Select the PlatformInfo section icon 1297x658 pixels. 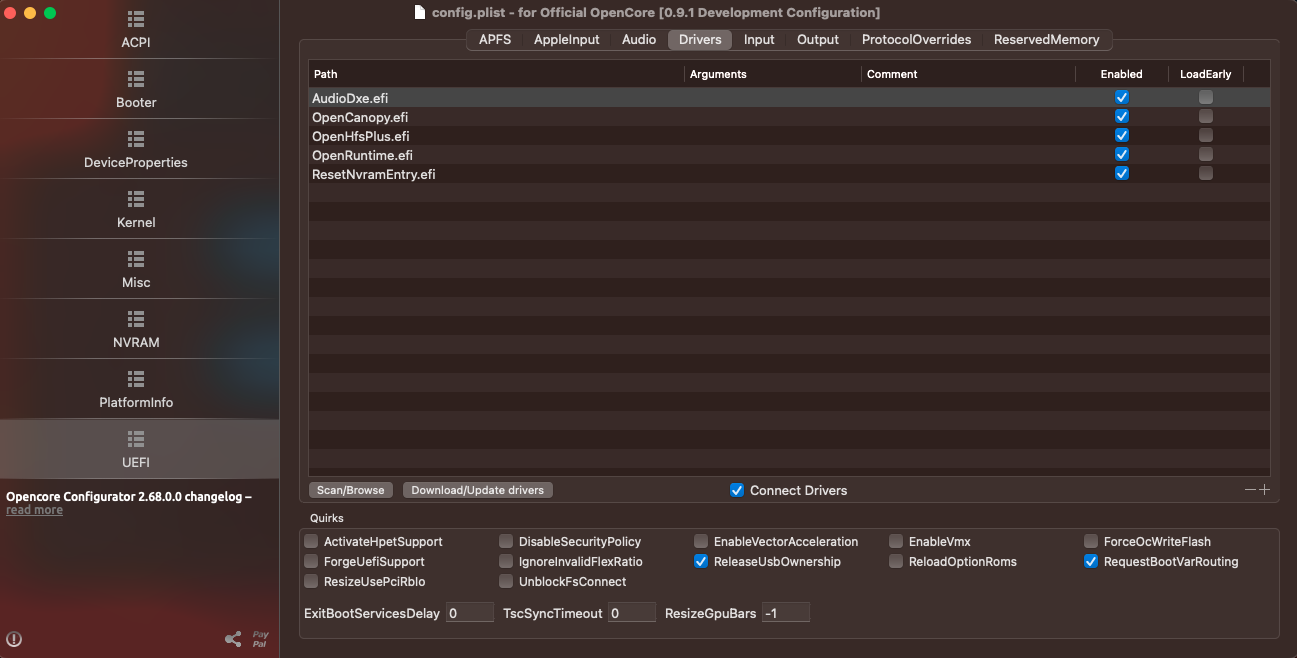tap(136, 378)
